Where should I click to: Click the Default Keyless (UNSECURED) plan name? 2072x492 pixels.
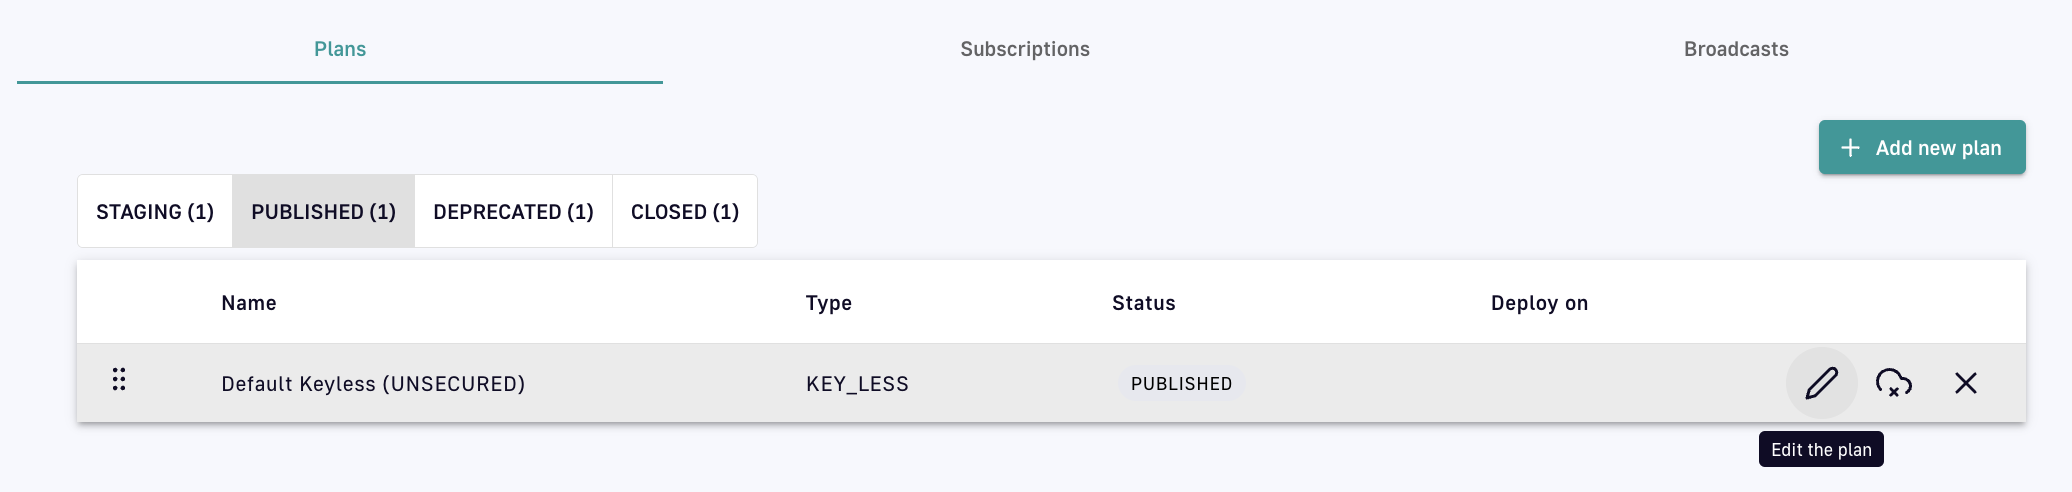tap(373, 384)
